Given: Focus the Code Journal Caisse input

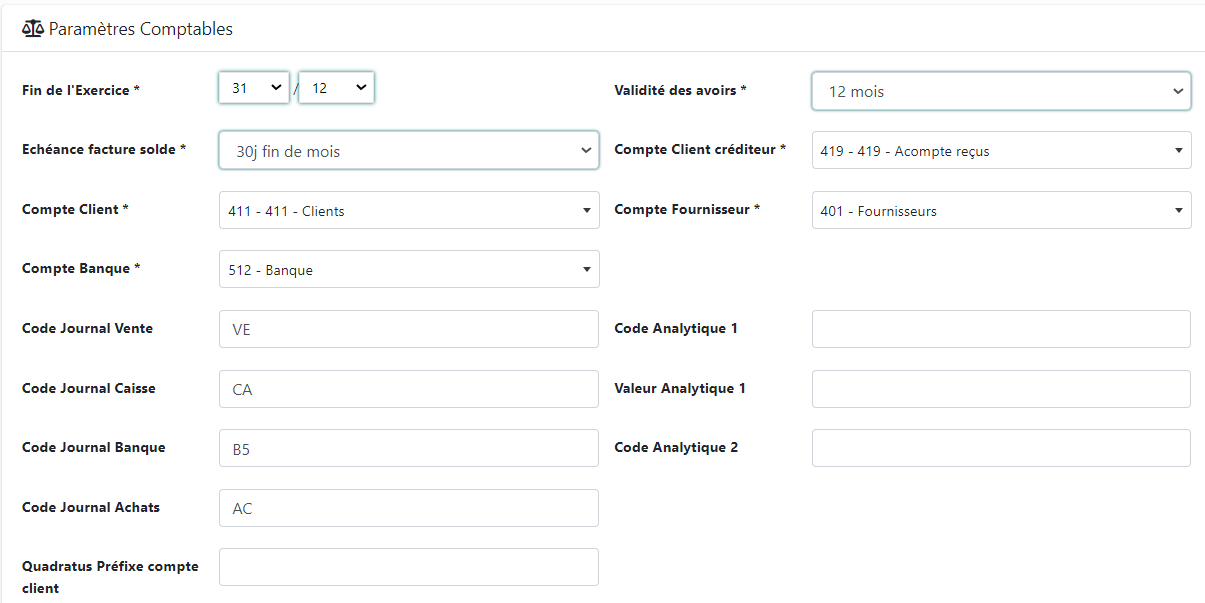Looking at the screenshot, I should (x=408, y=389).
